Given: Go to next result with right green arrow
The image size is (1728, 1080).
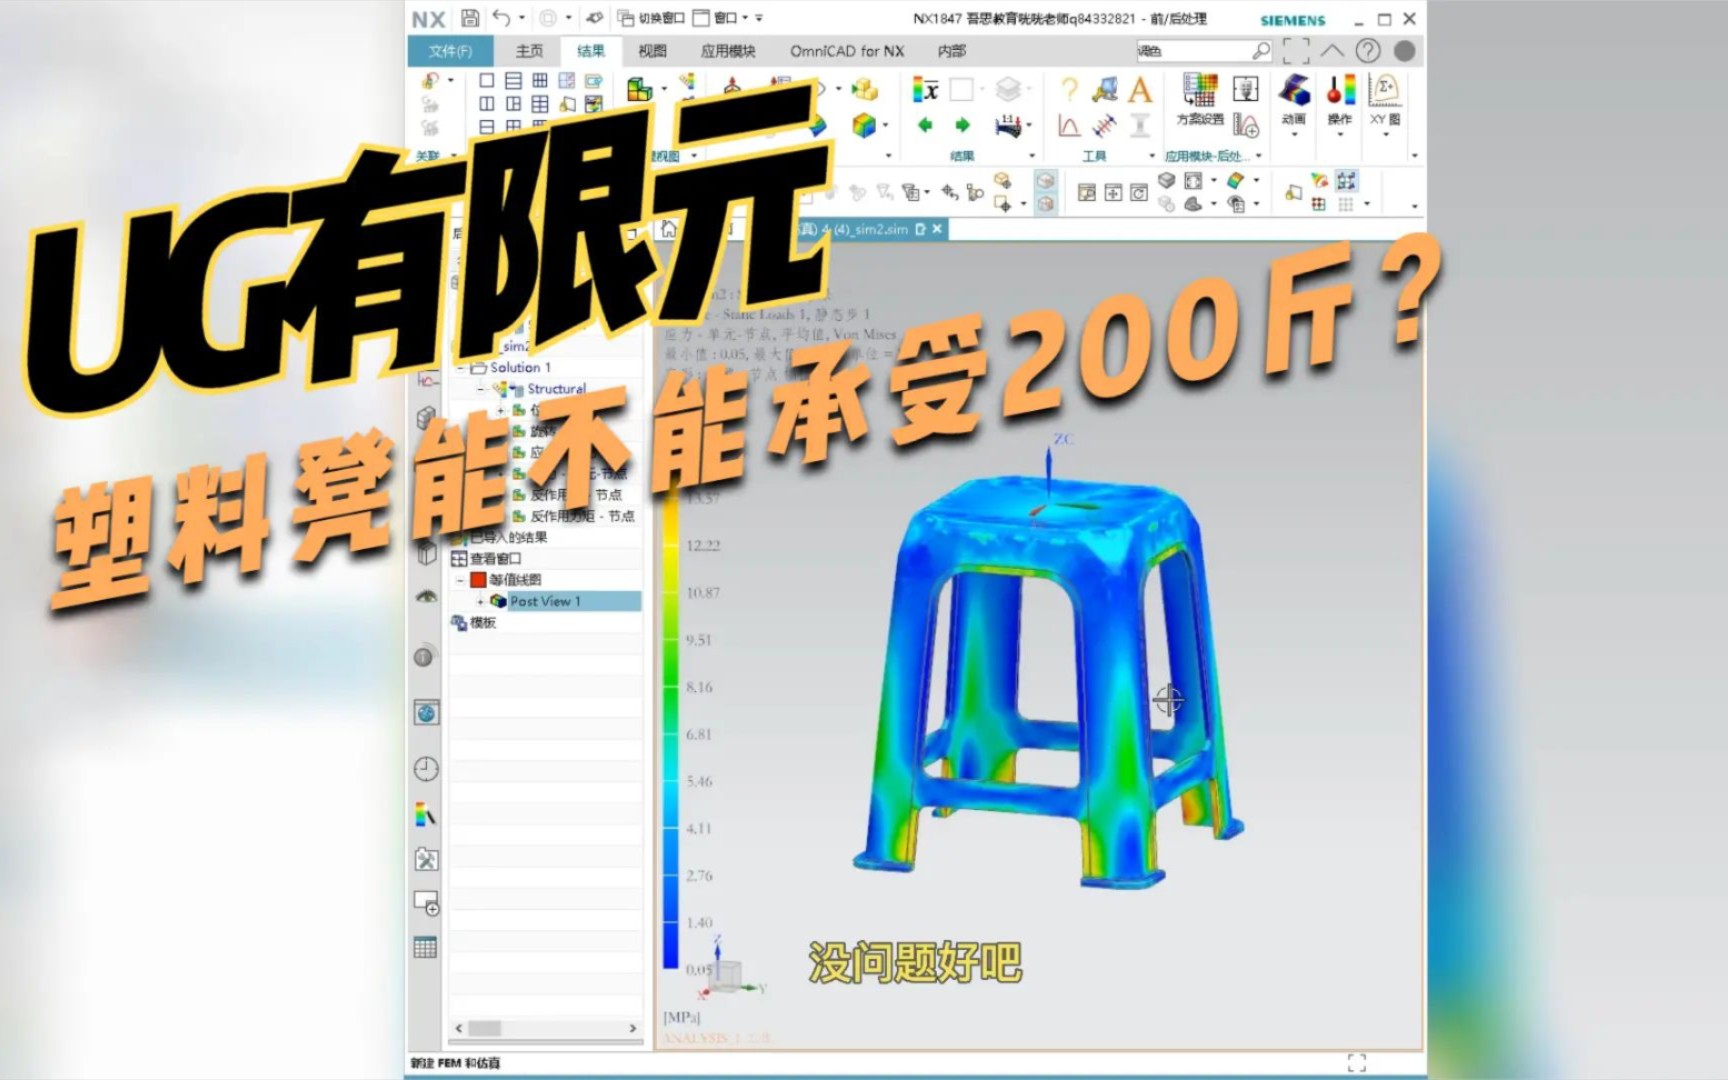Looking at the screenshot, I should click(962, 125).
